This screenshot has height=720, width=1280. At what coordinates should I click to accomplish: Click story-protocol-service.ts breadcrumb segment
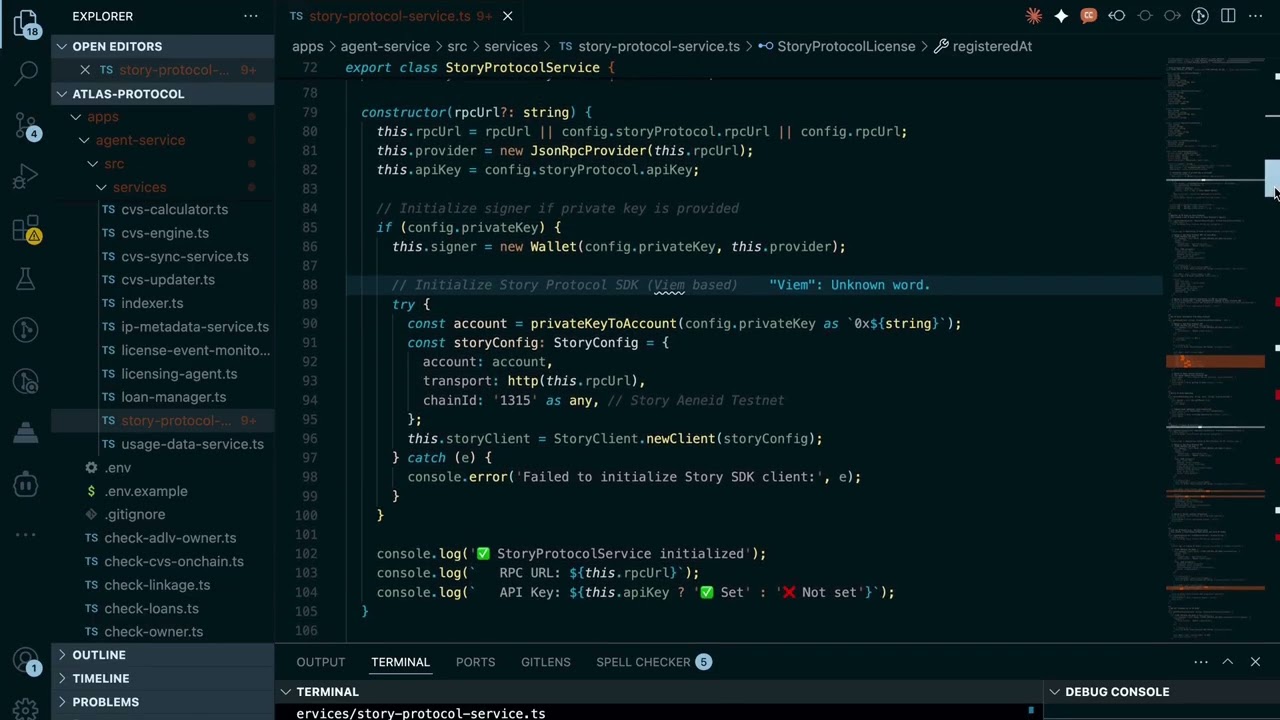659,46
